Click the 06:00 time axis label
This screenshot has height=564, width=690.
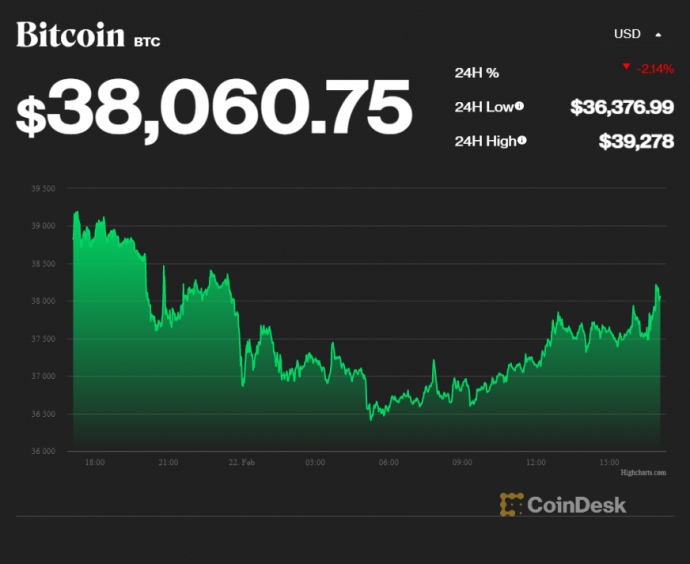click(x=389, y=462)
